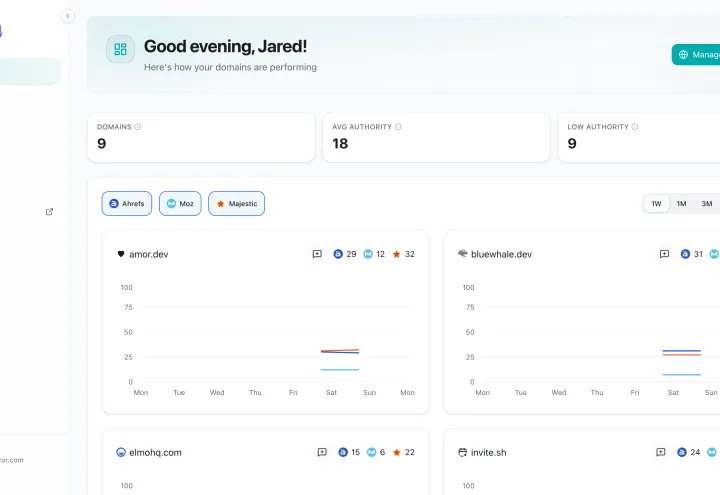Toggle the Majestic metric filter
Screen dimensions: 720x495
[x=236, y=203]
